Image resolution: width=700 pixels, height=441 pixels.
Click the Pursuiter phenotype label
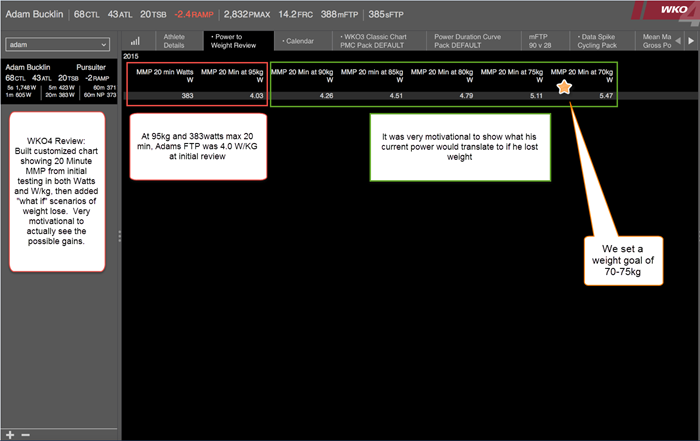pos(91,67)
